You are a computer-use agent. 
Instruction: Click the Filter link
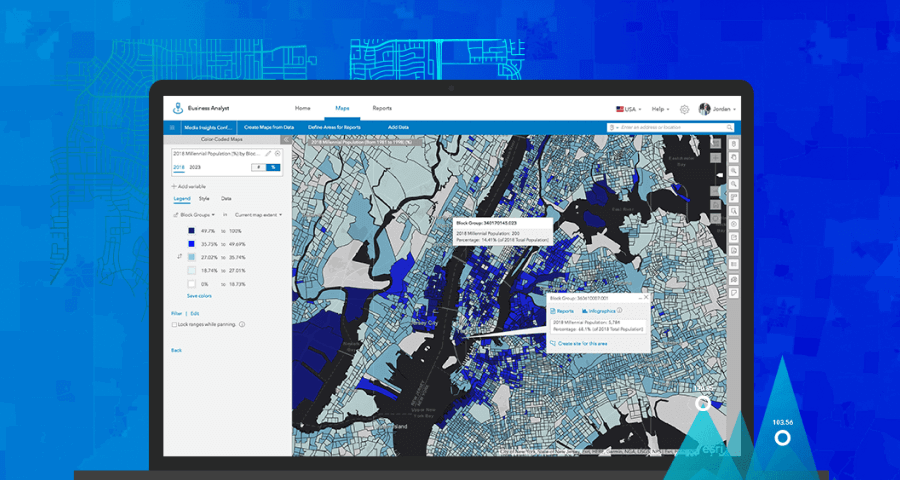pyautogui.click(x=176, y=313)
